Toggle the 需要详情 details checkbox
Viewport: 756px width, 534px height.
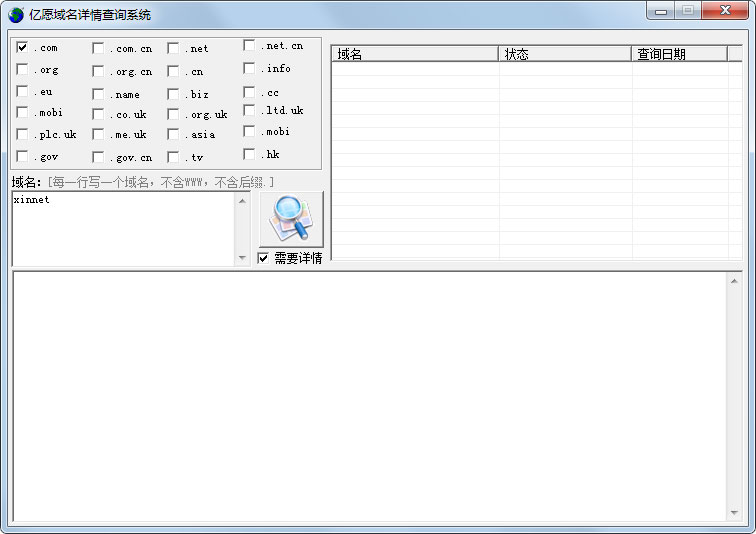click(263, 258)
